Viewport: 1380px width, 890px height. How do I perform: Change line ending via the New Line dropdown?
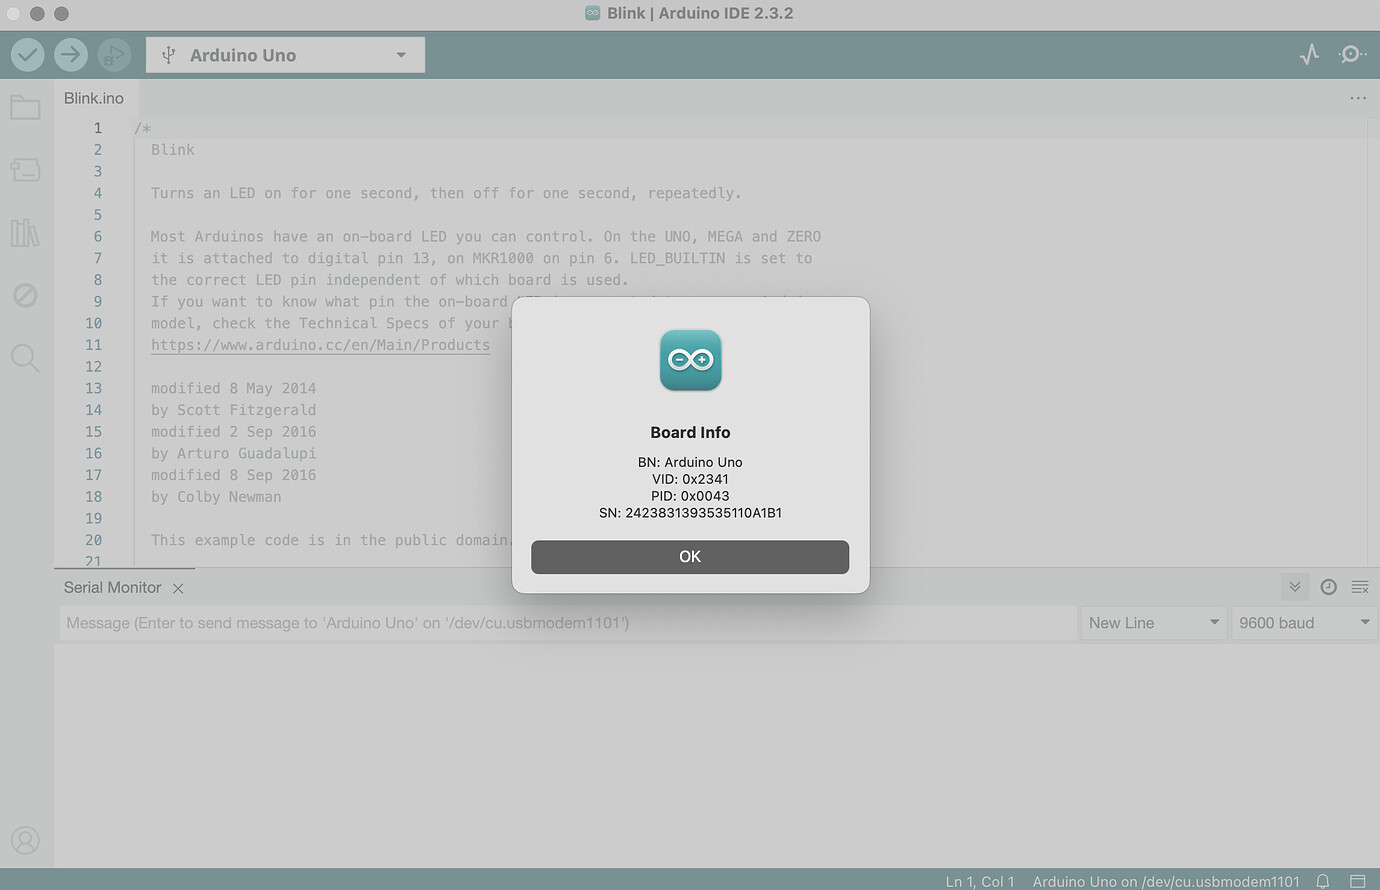pyautogui.click(x=1154, y=622)
